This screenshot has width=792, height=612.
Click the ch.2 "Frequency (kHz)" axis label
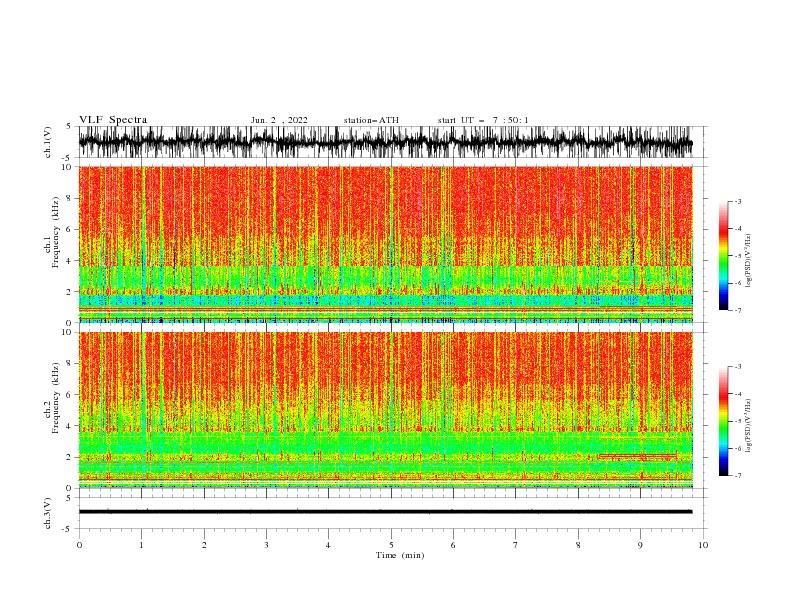click(x=56, y=398)
